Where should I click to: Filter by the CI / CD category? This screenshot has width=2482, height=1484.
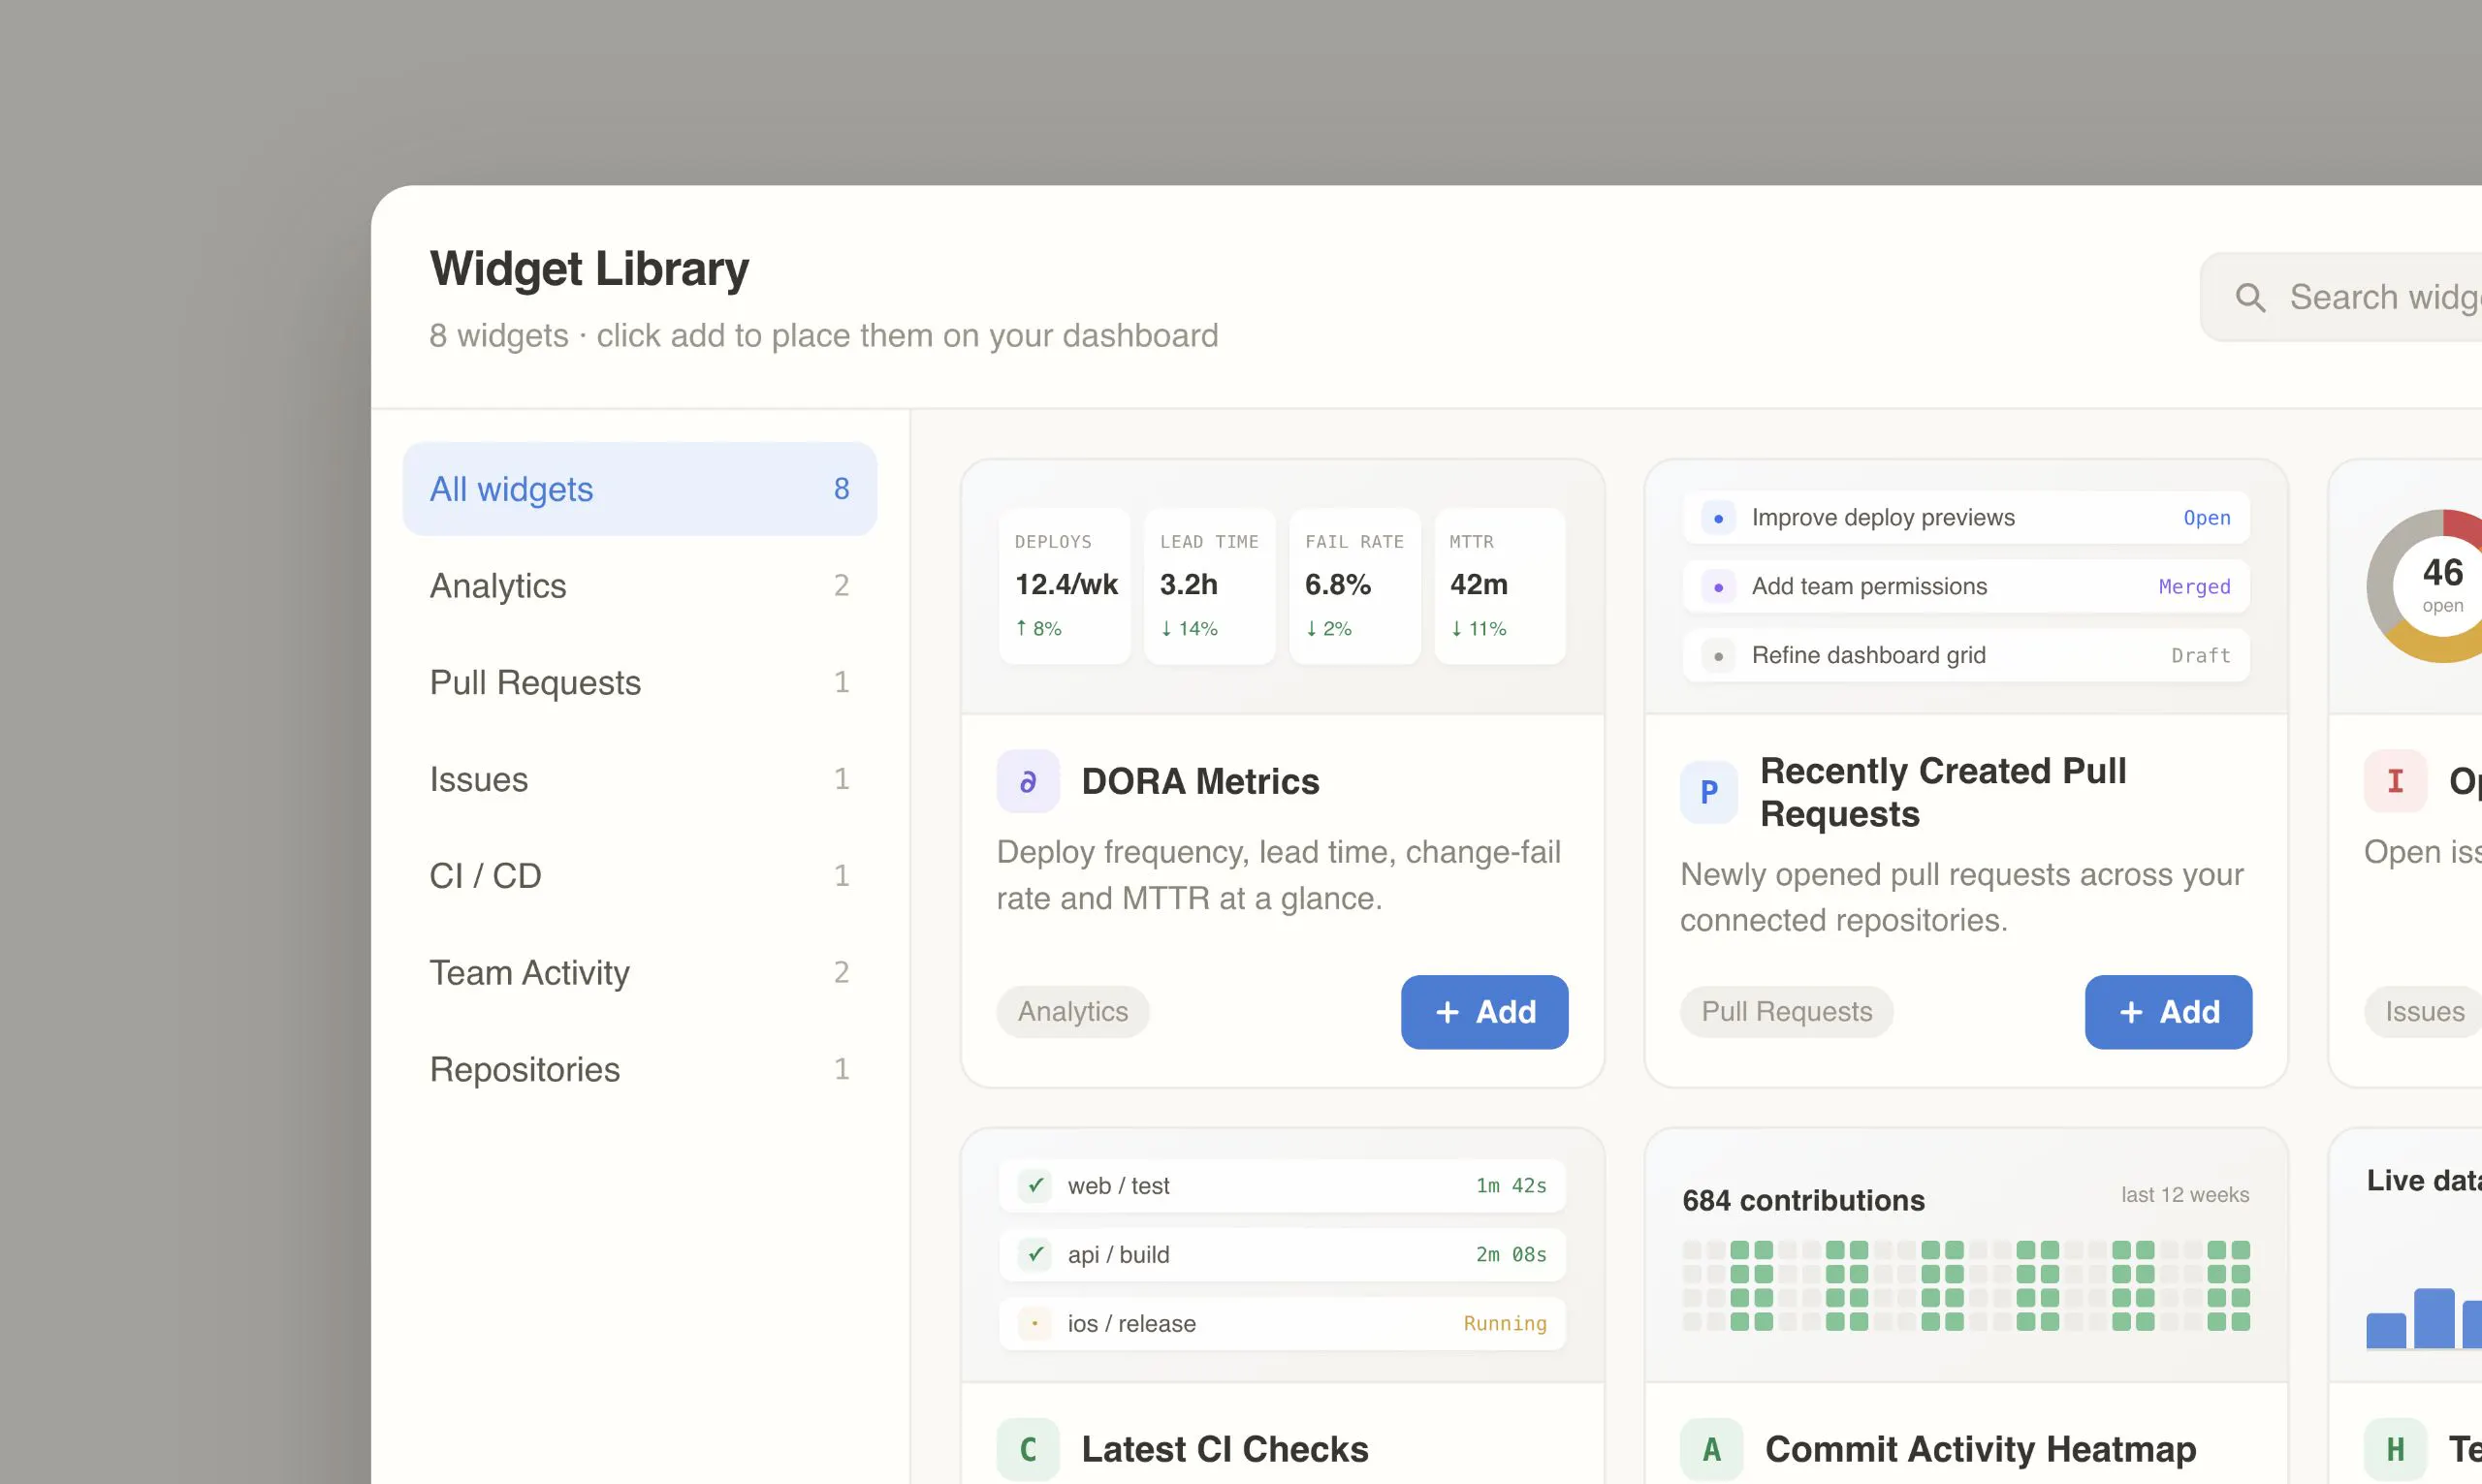click(640, 876)
